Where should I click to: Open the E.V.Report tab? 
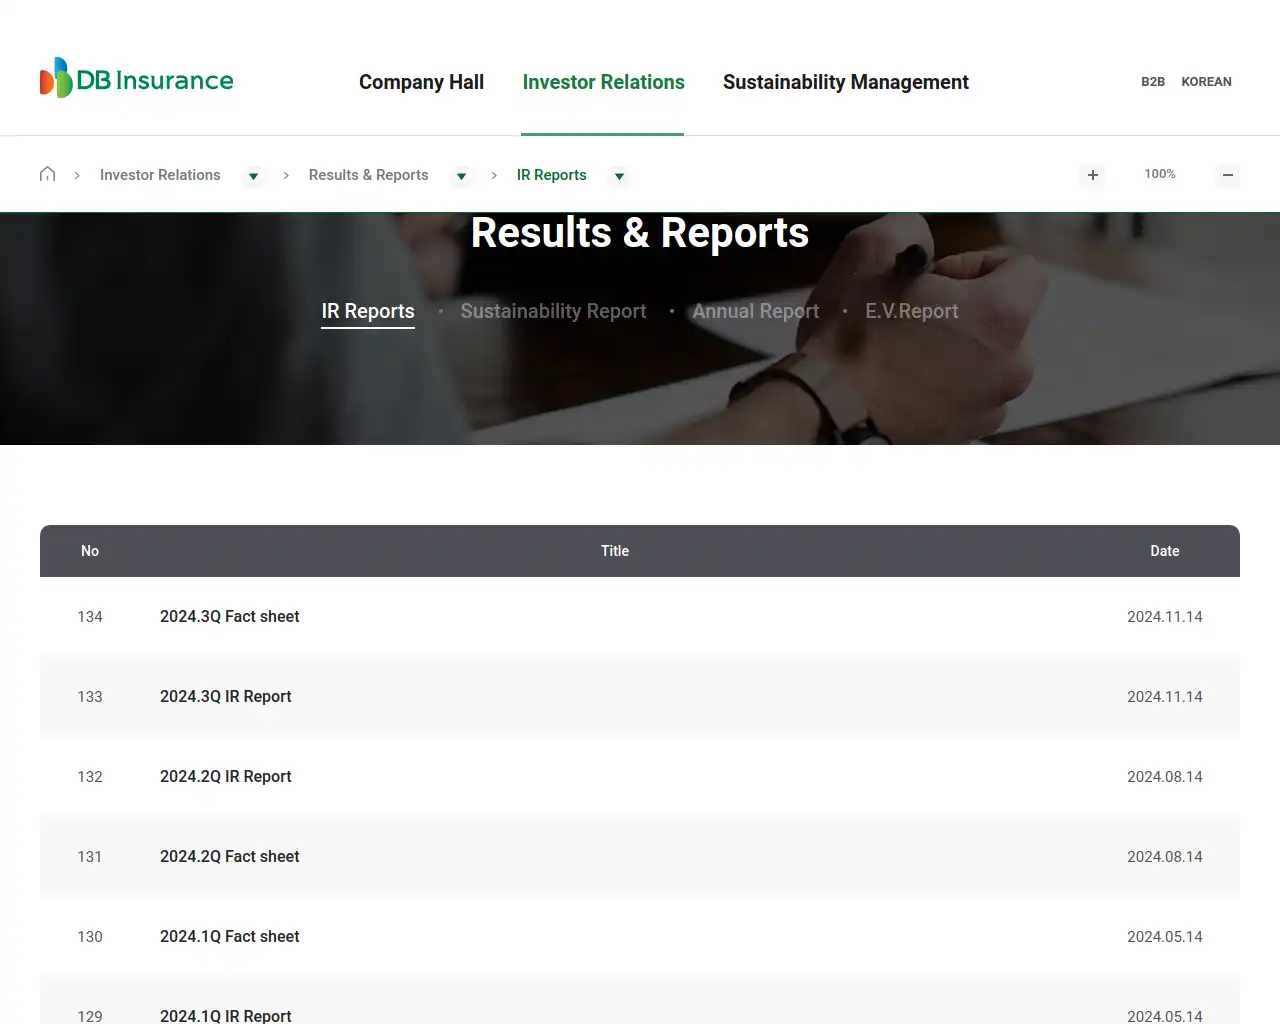coord(911,311)
